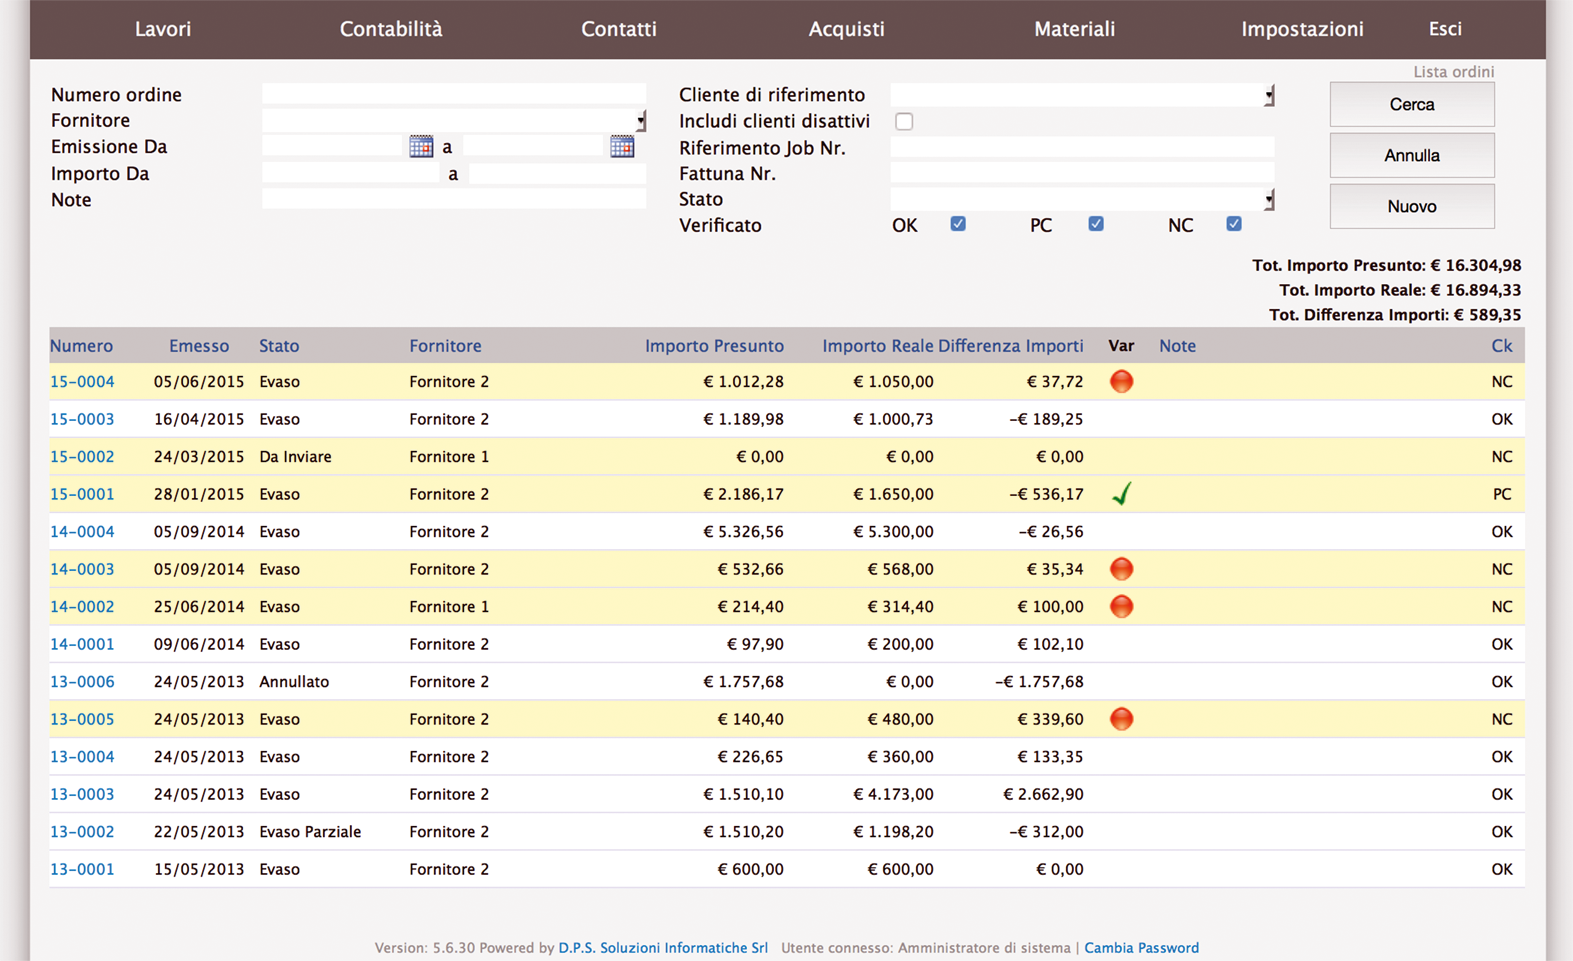
Task: Uncheck the OK verificato checkbox
Action: coord(958,224)
